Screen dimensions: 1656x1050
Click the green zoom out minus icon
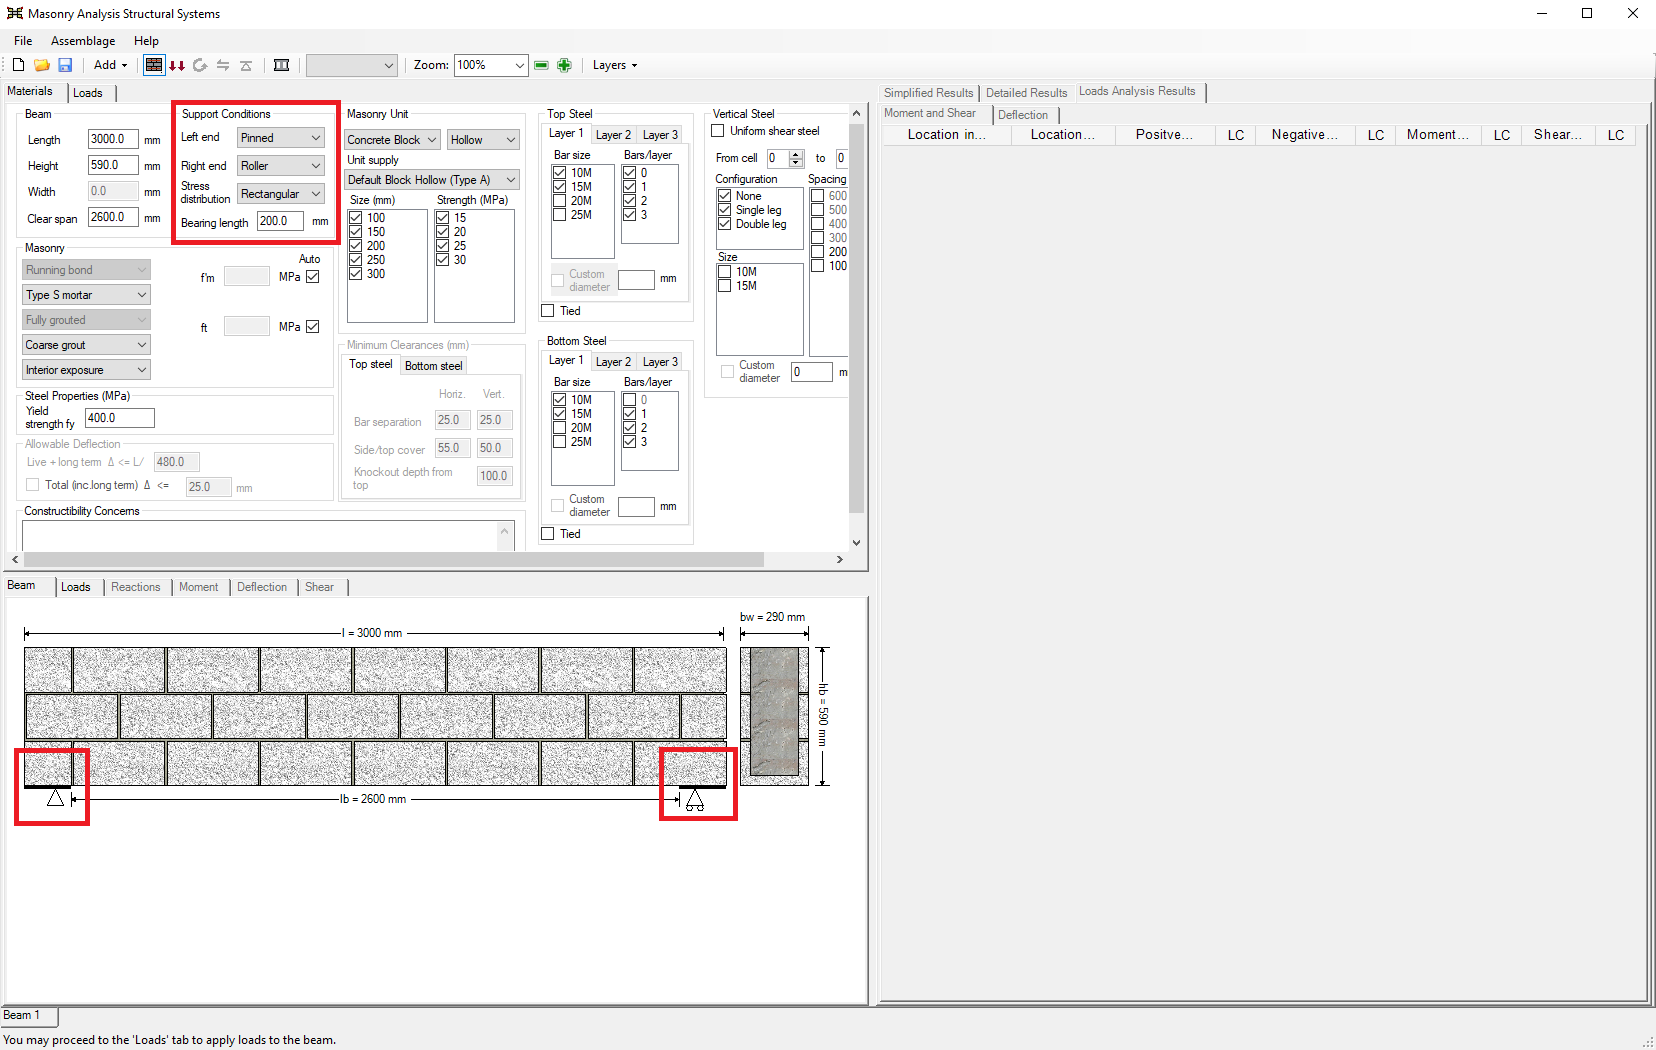click(541, 65)
